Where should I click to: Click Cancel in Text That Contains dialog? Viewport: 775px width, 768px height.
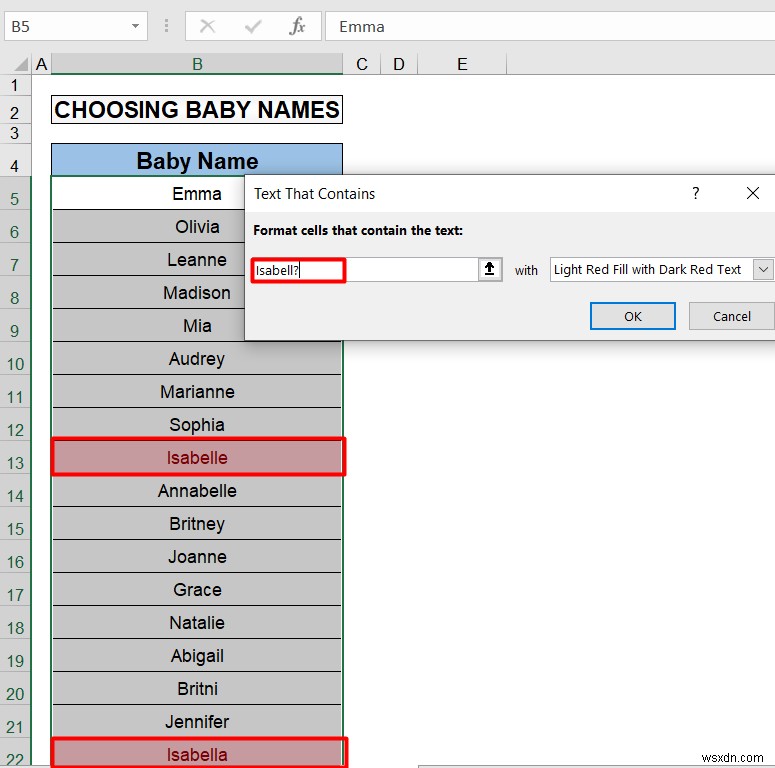pos(732,316)
